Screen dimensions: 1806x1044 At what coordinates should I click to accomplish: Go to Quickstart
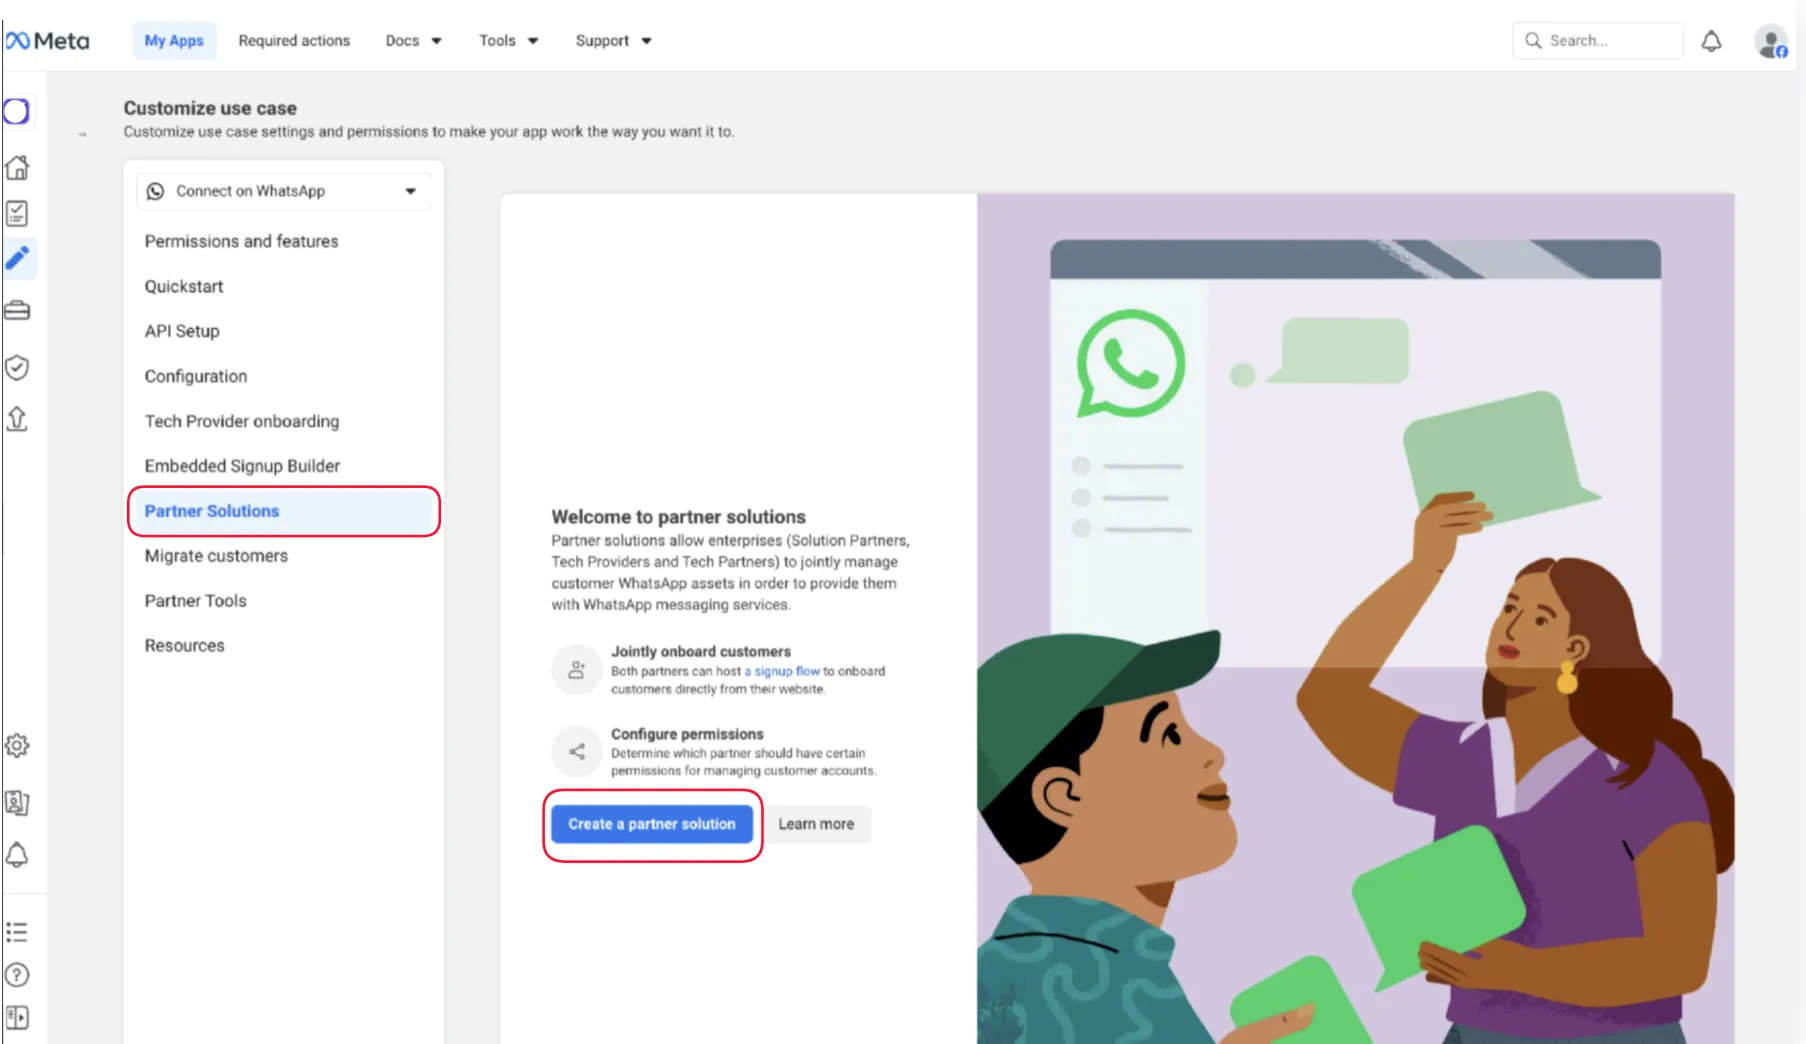pos(184,286)
